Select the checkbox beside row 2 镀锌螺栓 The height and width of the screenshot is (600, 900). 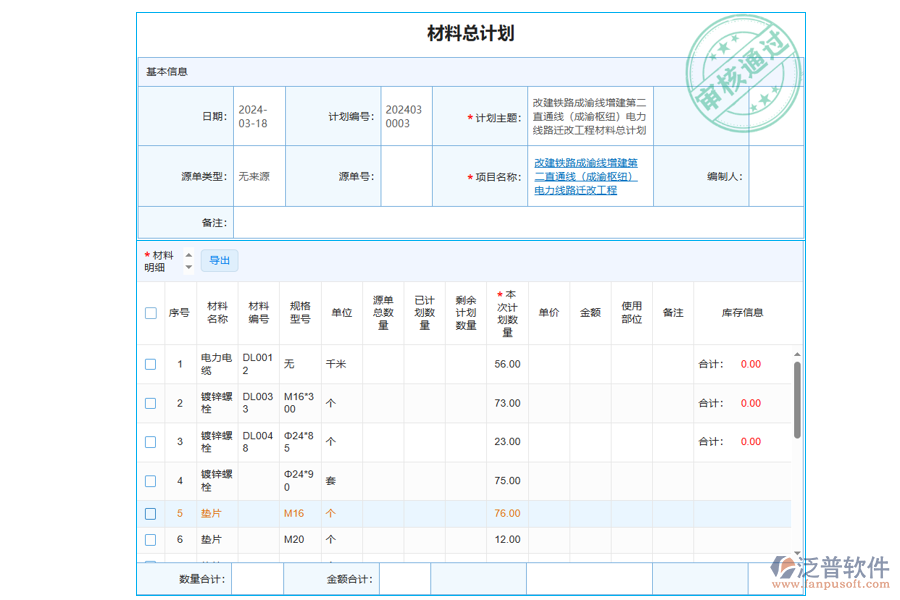pos(151,402)
